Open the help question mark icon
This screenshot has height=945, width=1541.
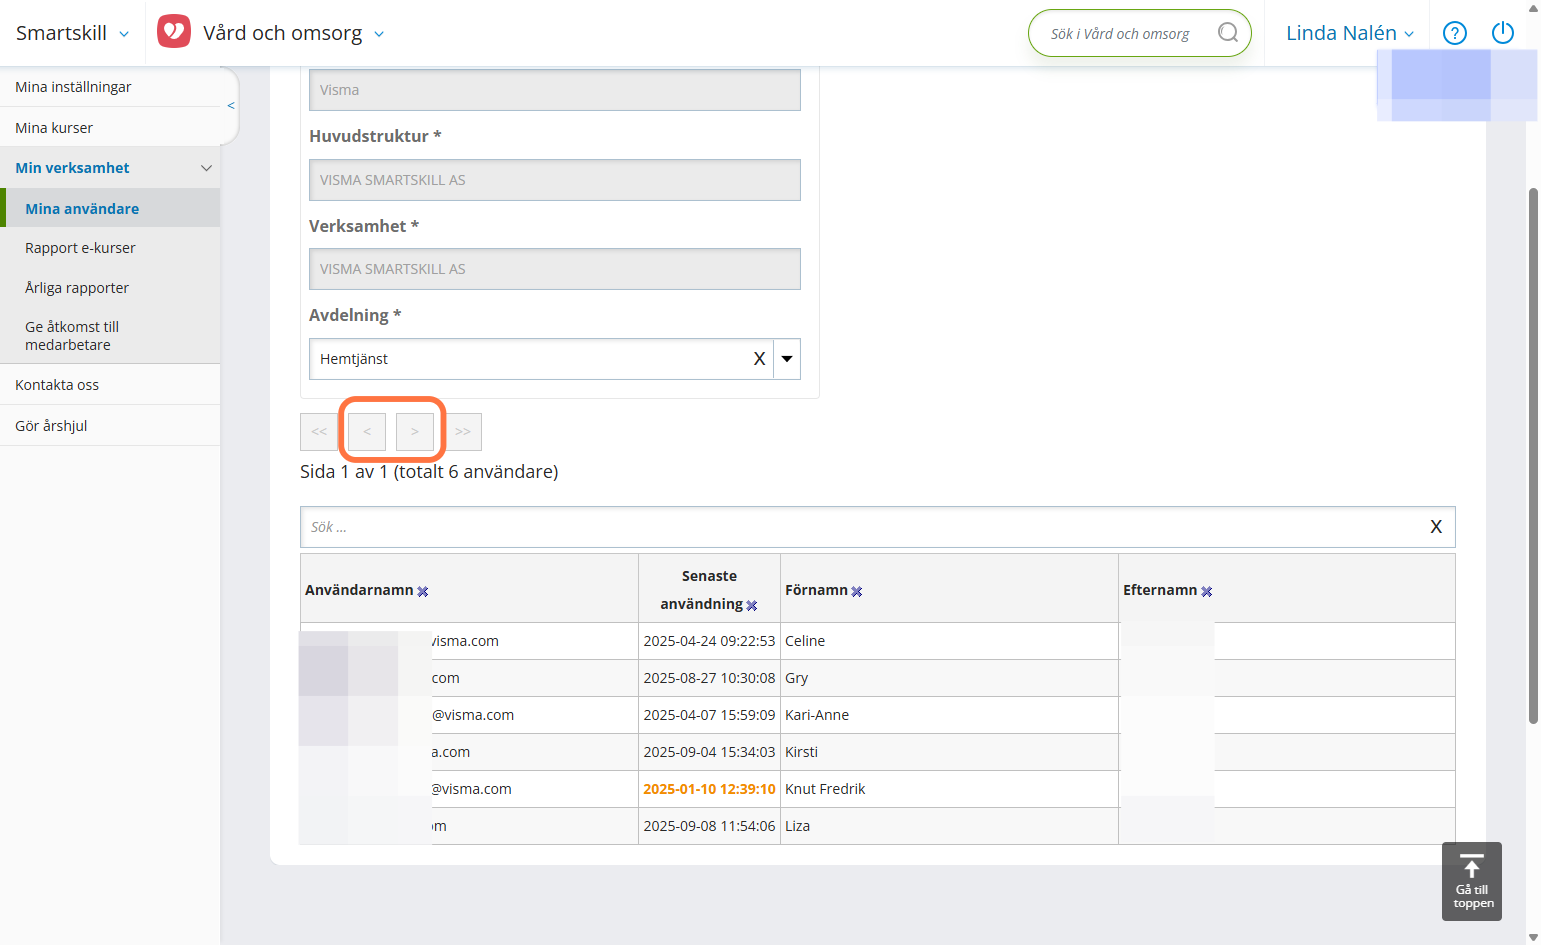tap(1455, 33)
